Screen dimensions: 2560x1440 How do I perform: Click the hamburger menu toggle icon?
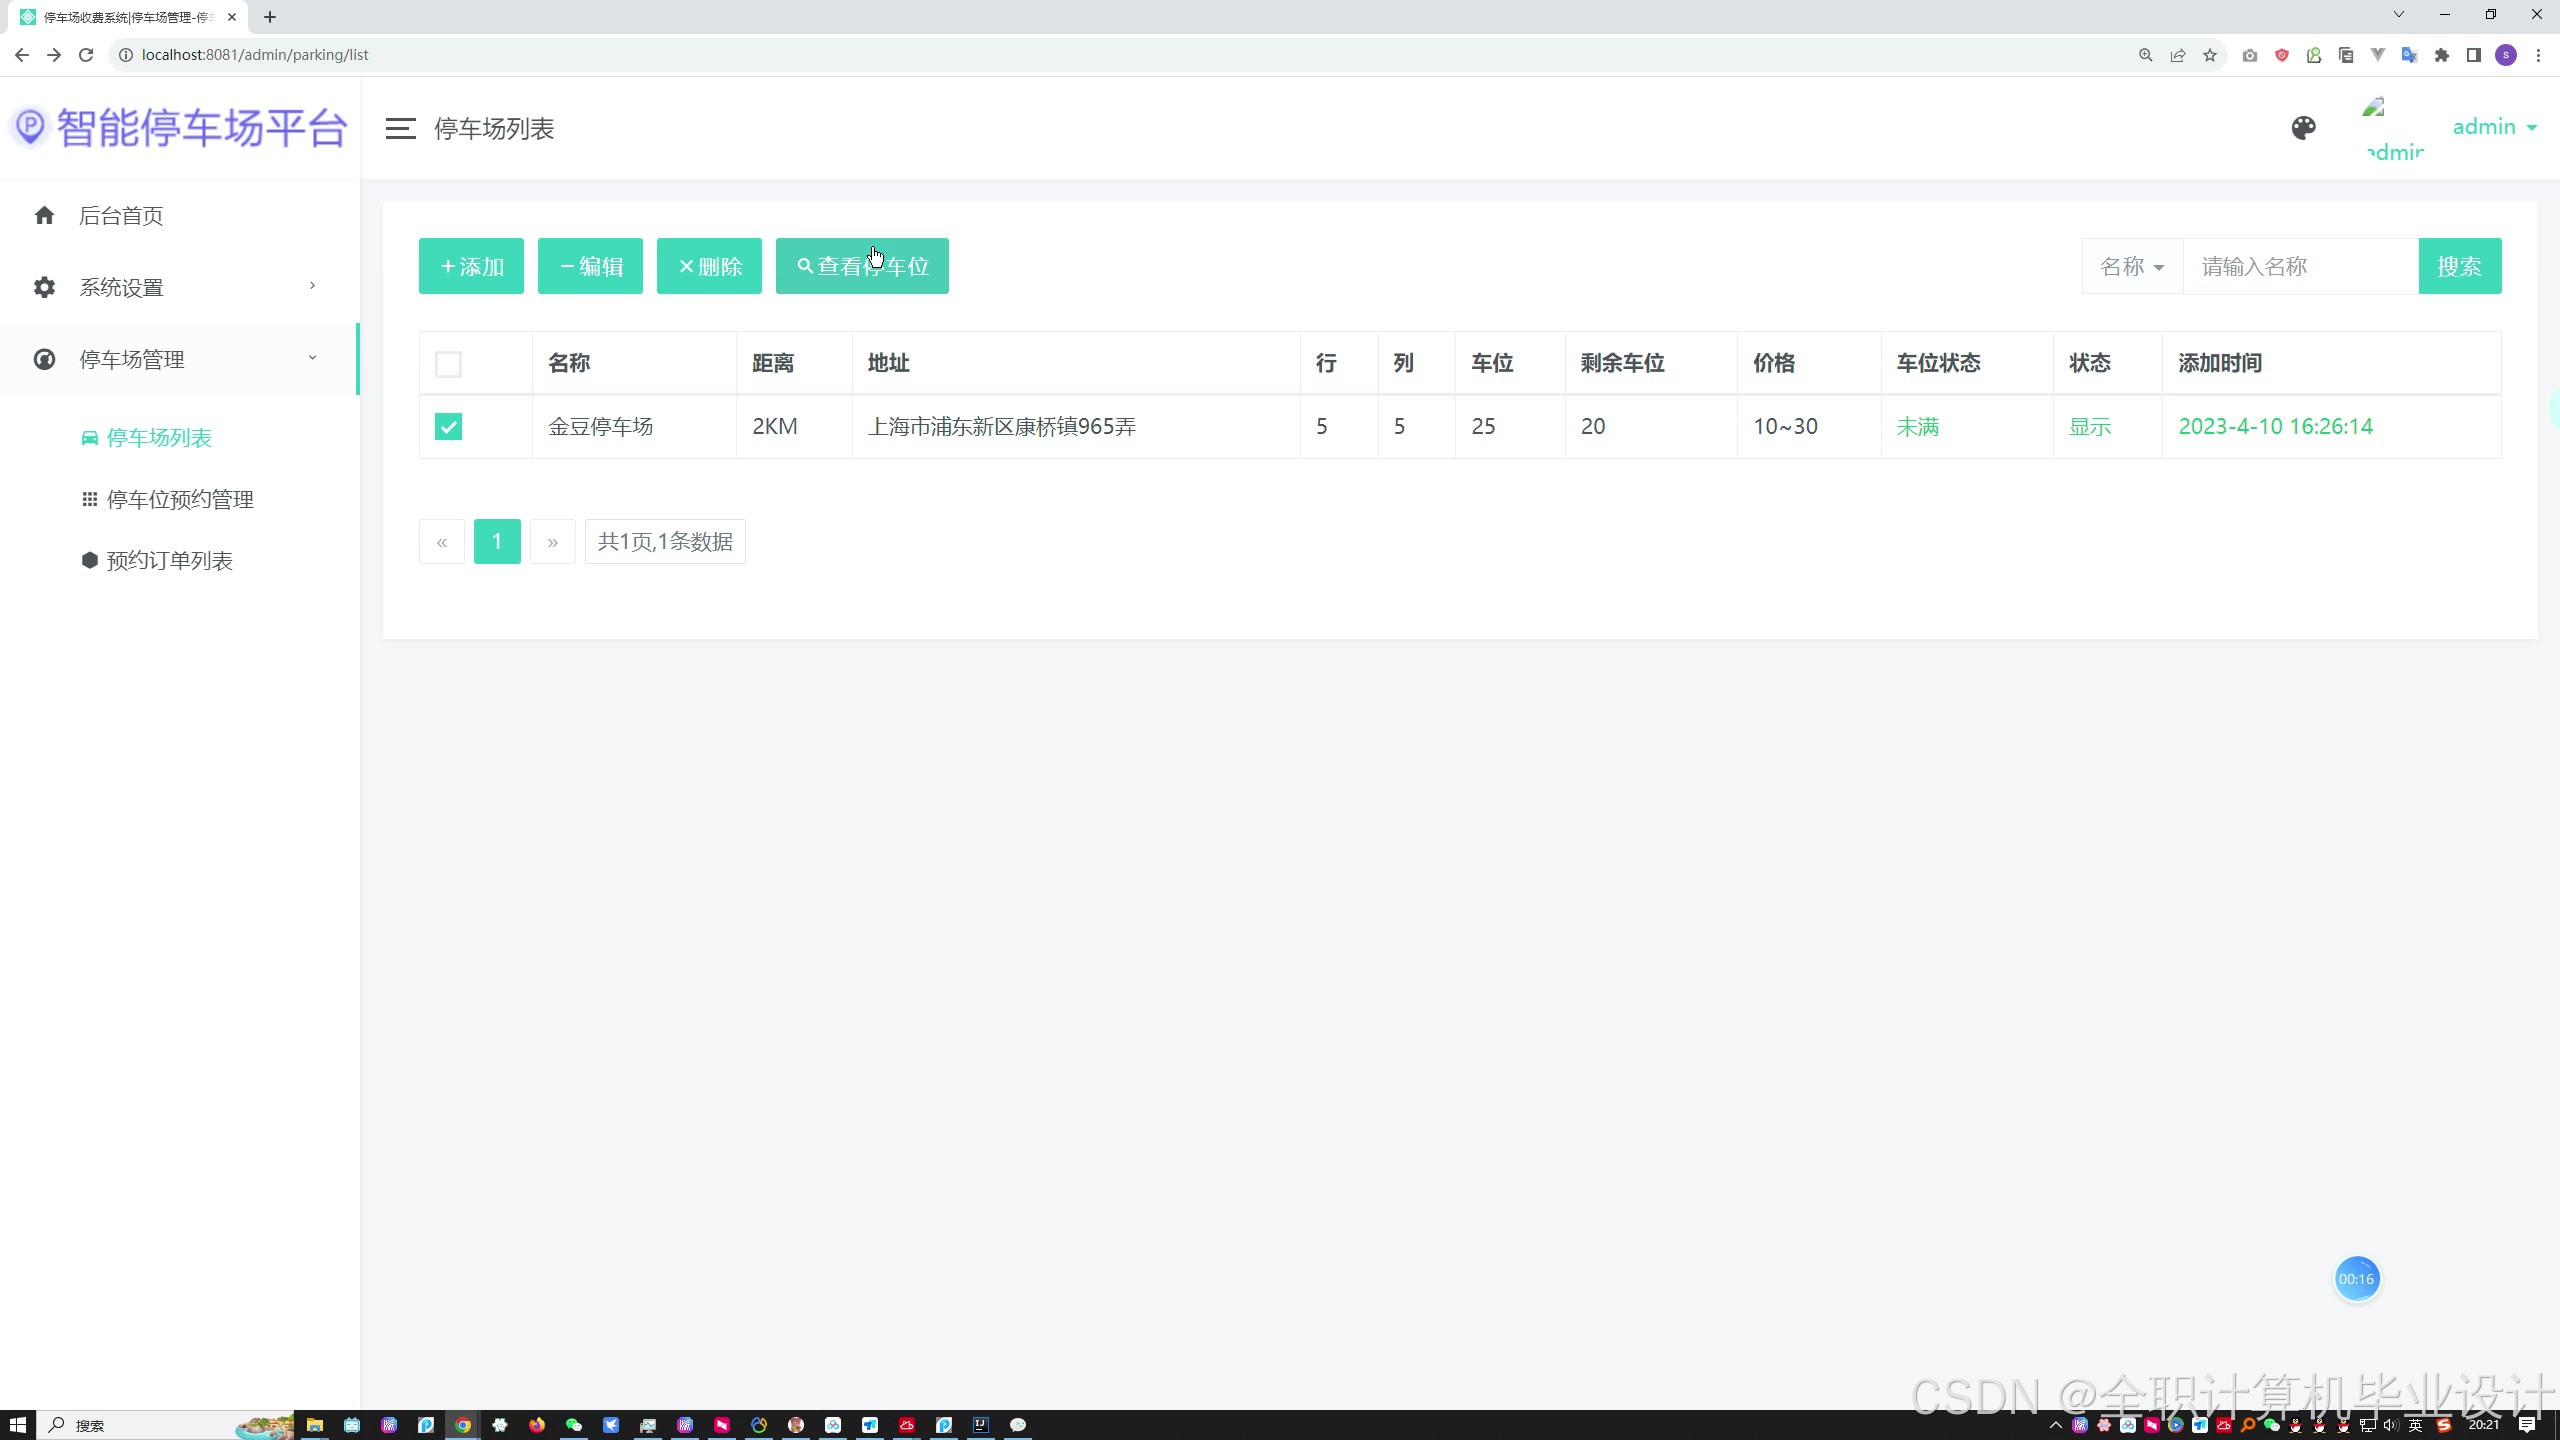[400, 128]
